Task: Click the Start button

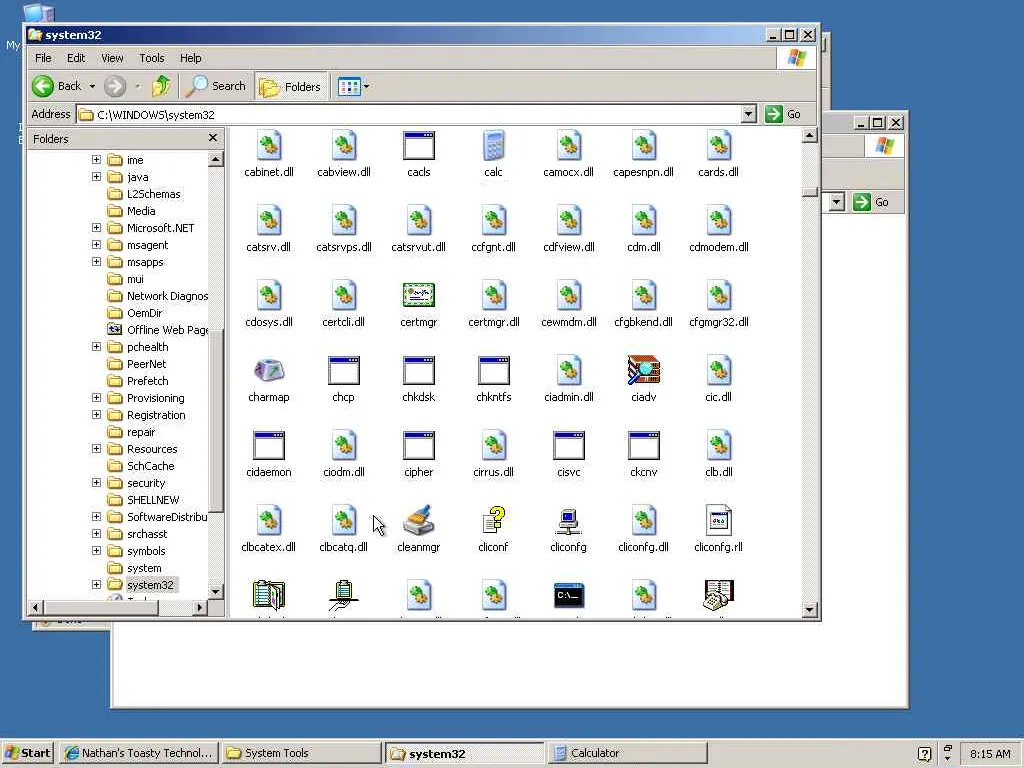Action: point(27,753)
